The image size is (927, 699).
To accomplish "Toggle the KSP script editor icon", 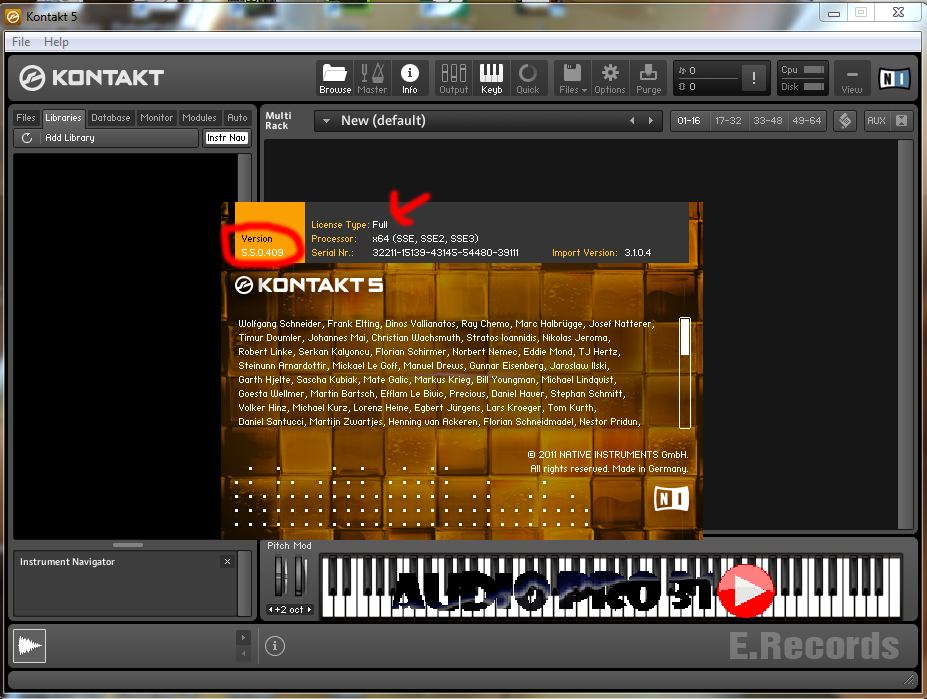I will click(845, 121).
